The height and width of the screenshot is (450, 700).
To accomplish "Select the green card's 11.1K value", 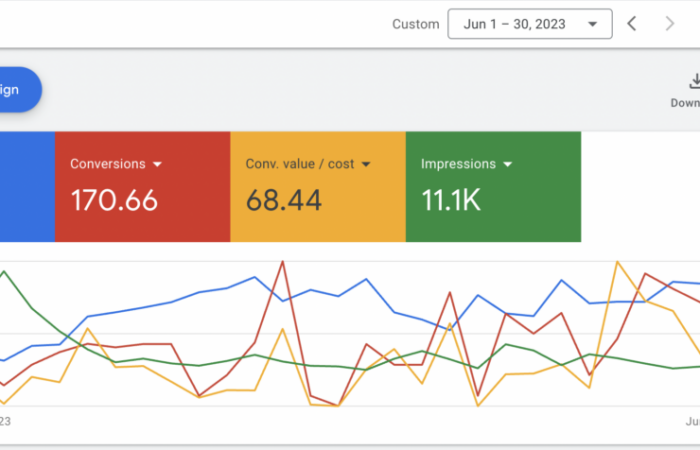I will pos(451,200).
